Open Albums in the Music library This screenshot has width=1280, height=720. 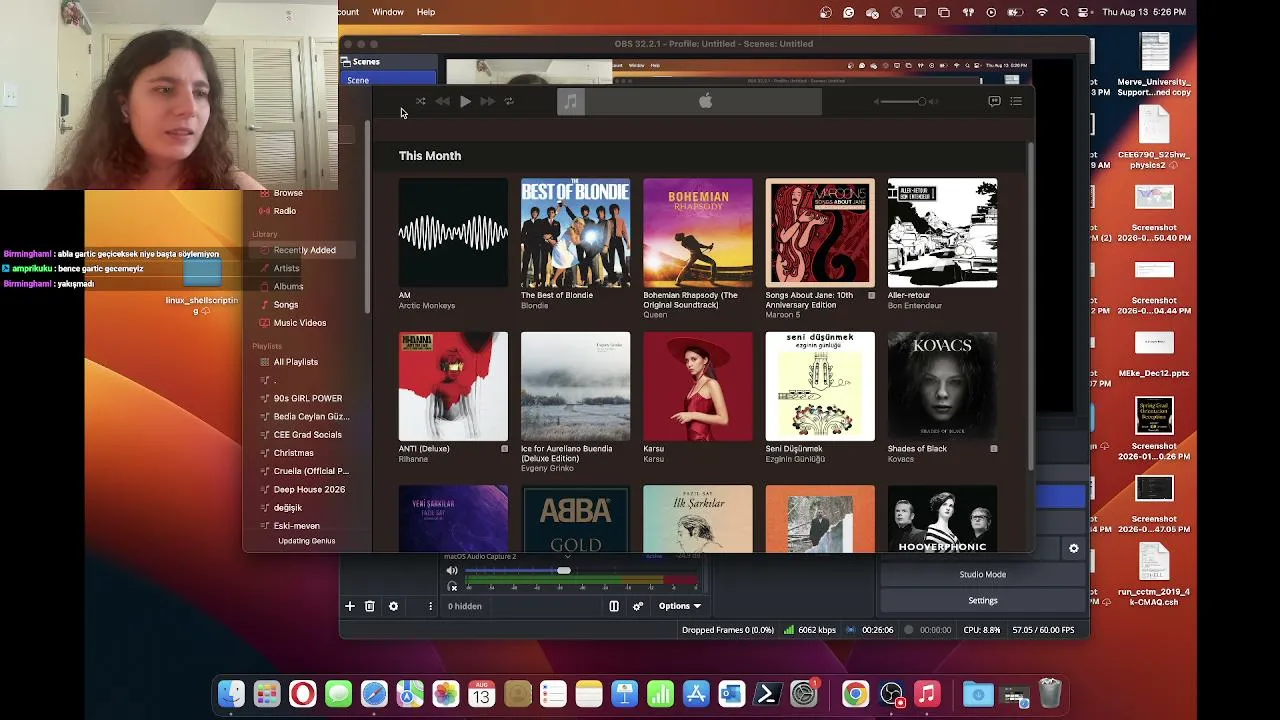[289, 286]
